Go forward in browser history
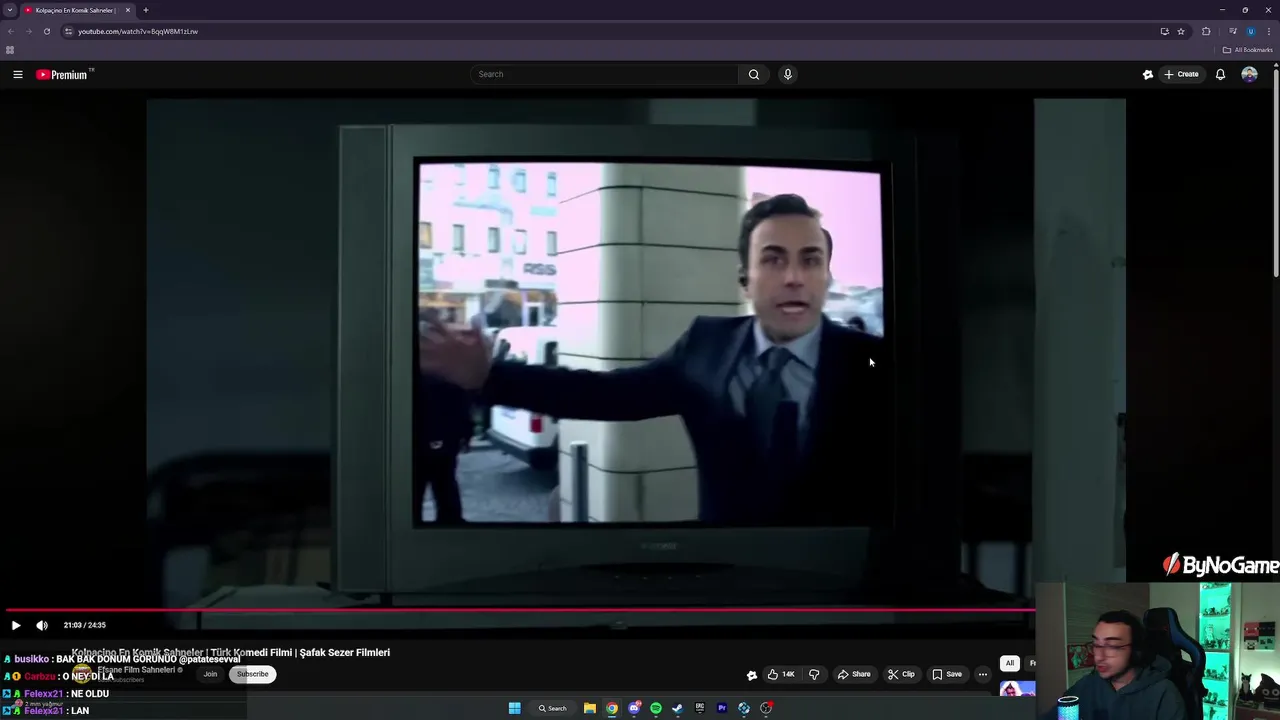 28,31
